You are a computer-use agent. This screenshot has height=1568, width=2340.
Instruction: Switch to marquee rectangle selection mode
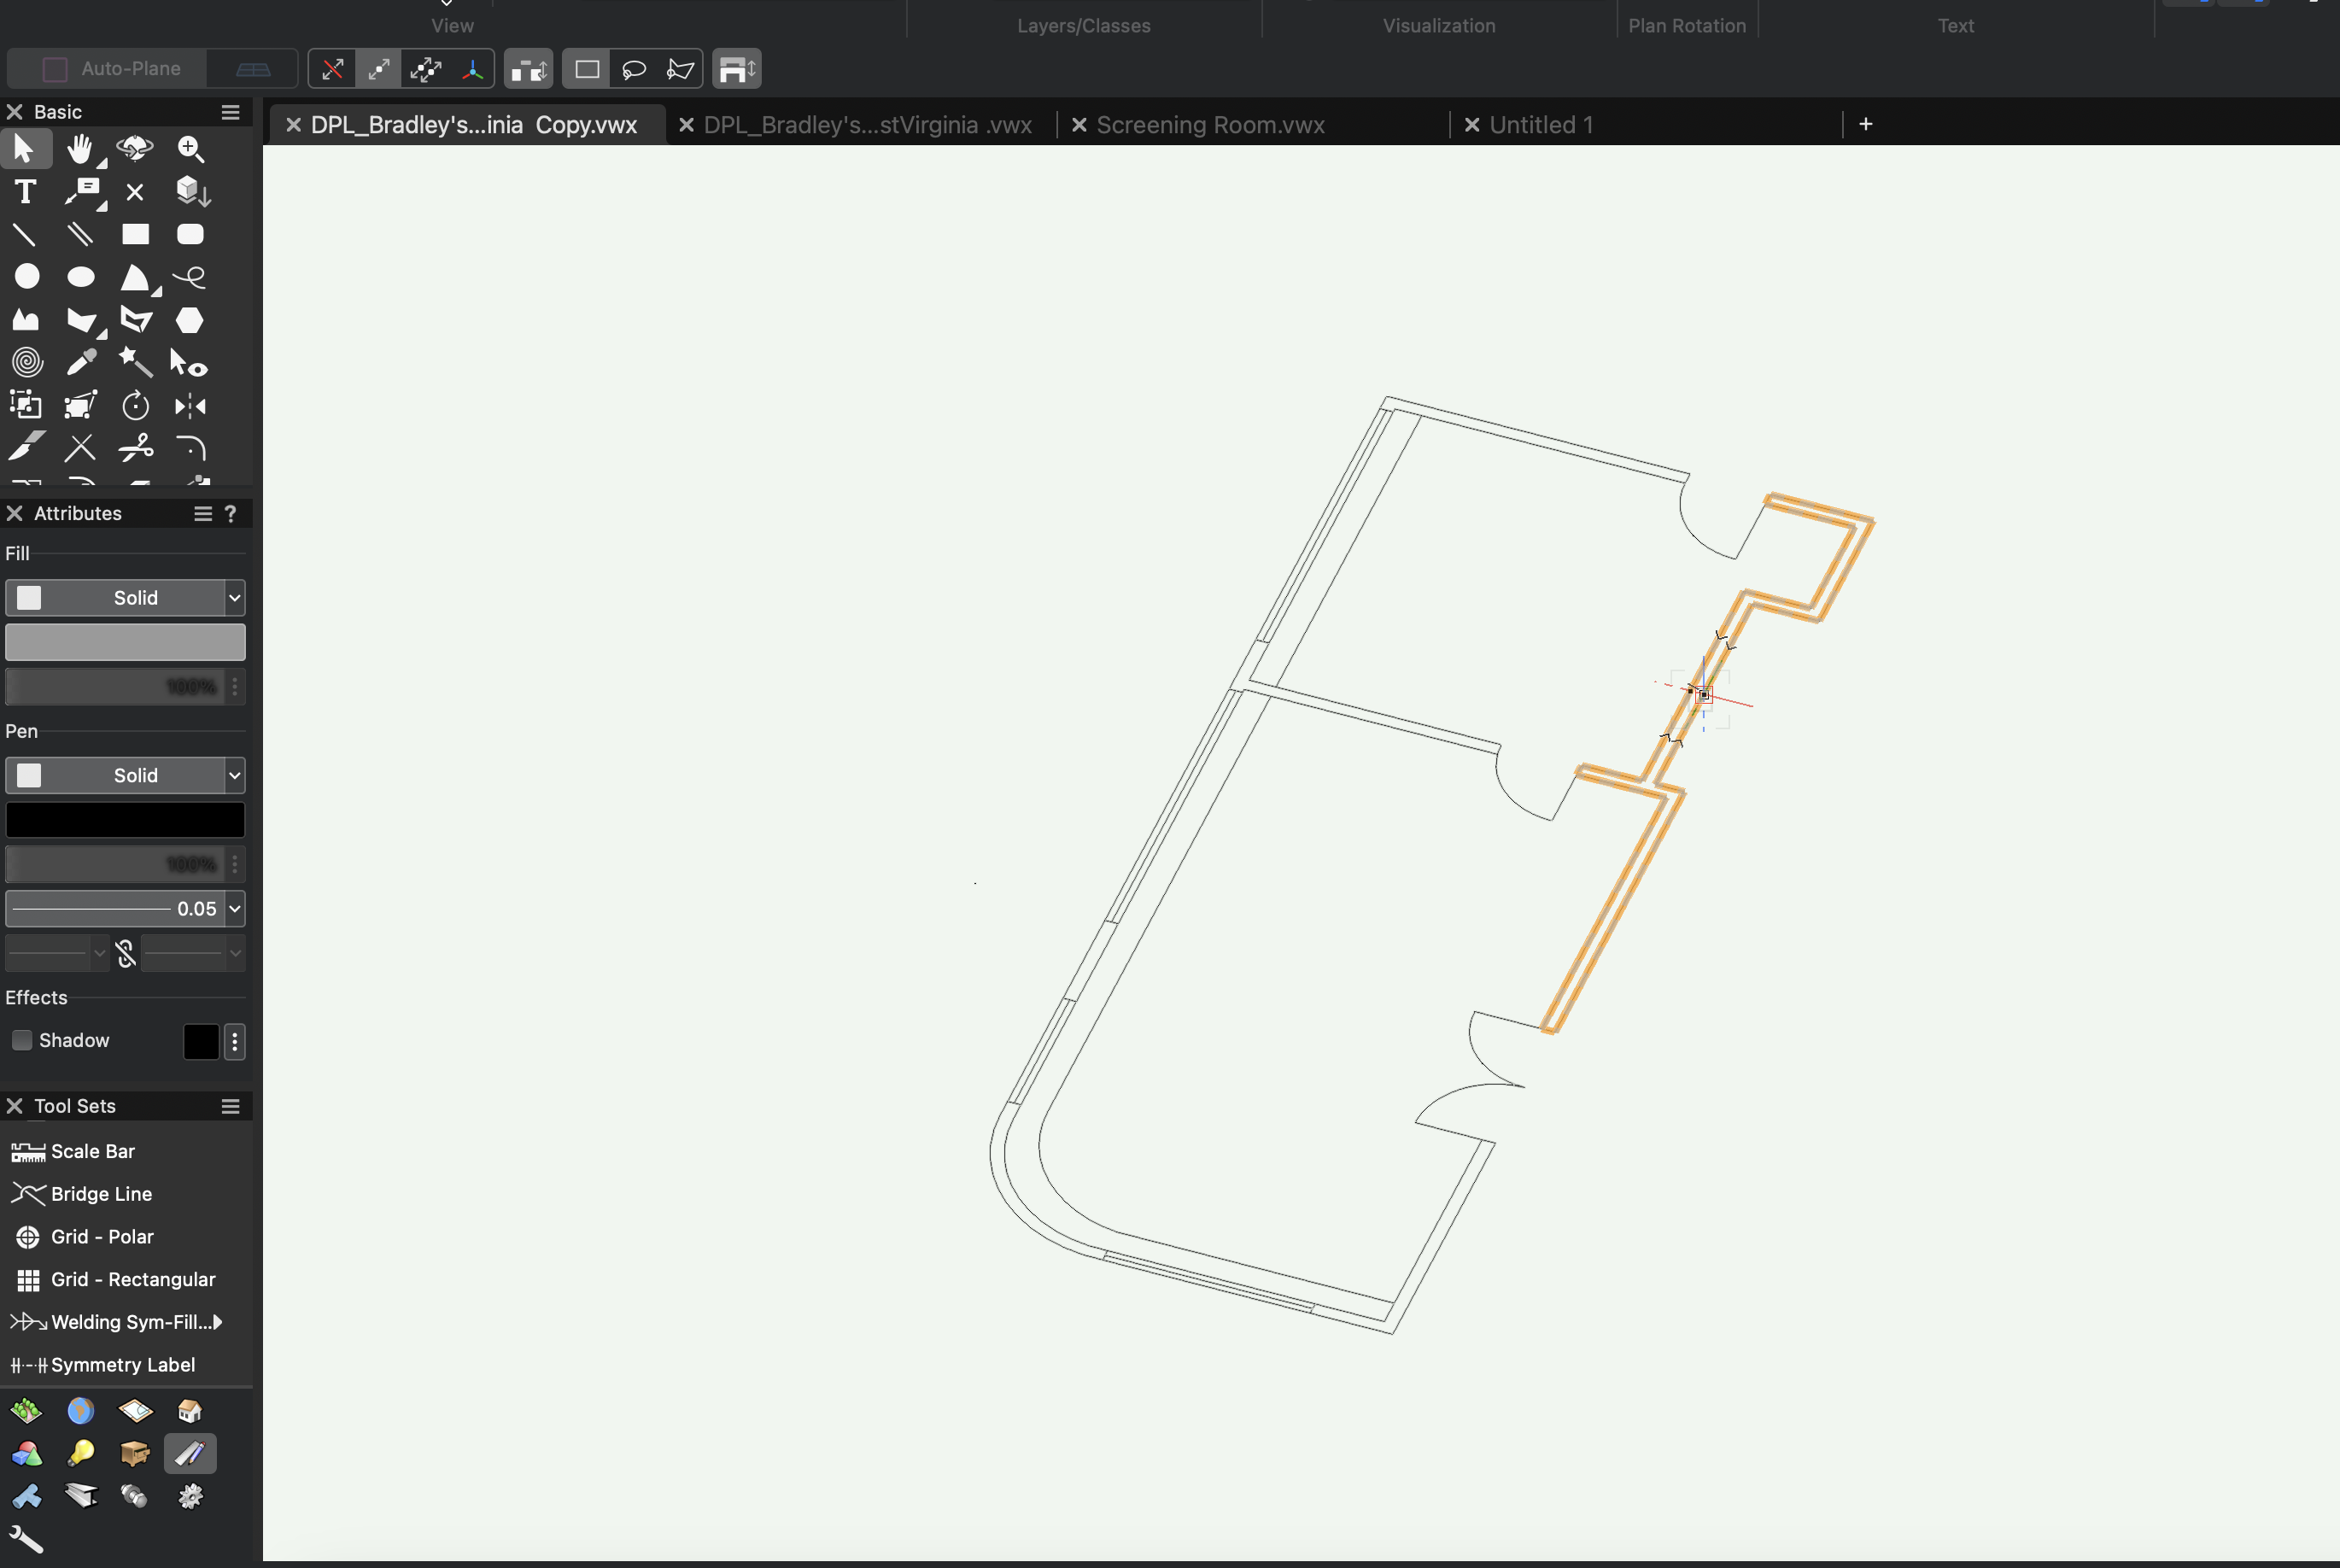tap(585, 68)
